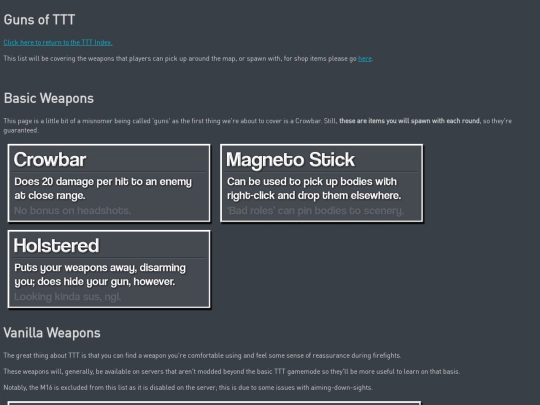Viewport: 540px width, 405px height.
Task: Click the Crowbar damage description text
Action: point(103,188)
